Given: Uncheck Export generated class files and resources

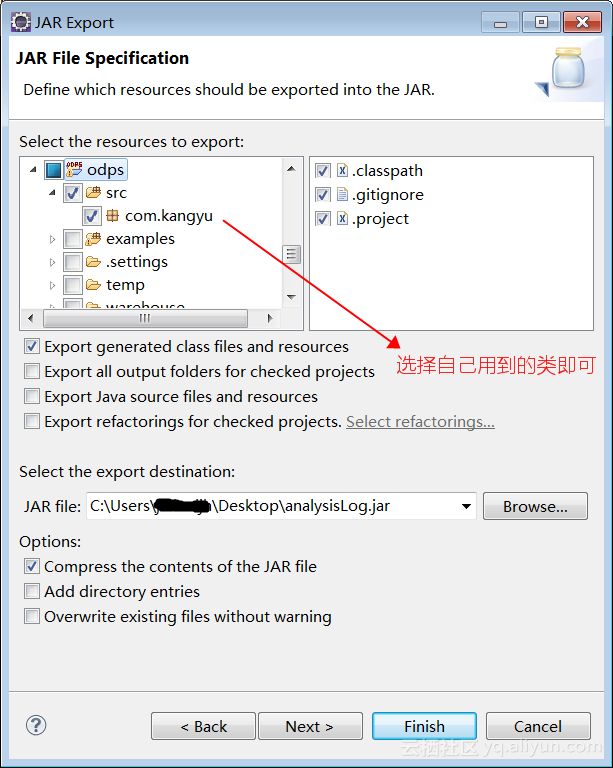Looking at the screenshot, I should click(x=32, y=346).
